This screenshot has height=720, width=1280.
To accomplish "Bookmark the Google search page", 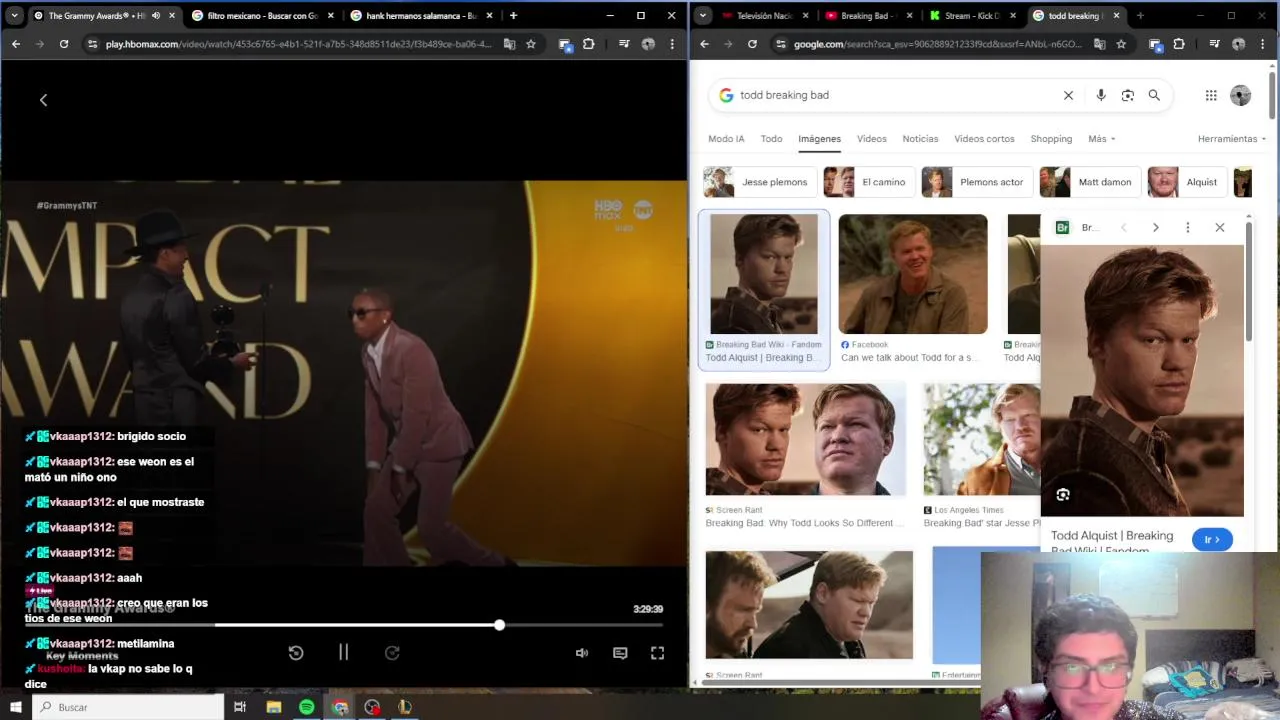I will pos(1121,44).
